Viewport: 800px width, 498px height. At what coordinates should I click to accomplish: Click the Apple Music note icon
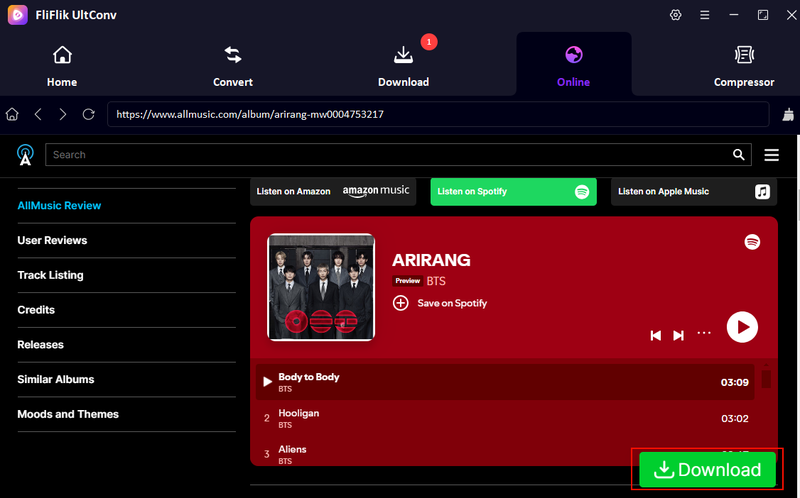(x=762, y=192)
